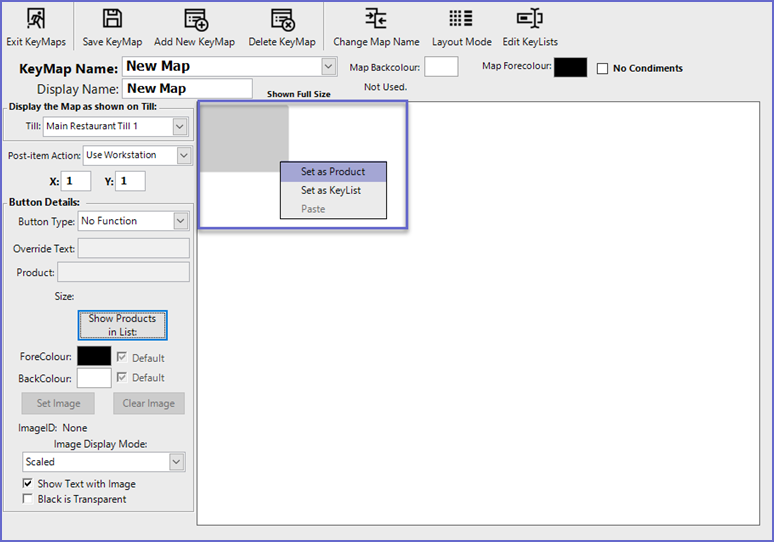Open the Till selection dropdown

[x=180, y=127]
